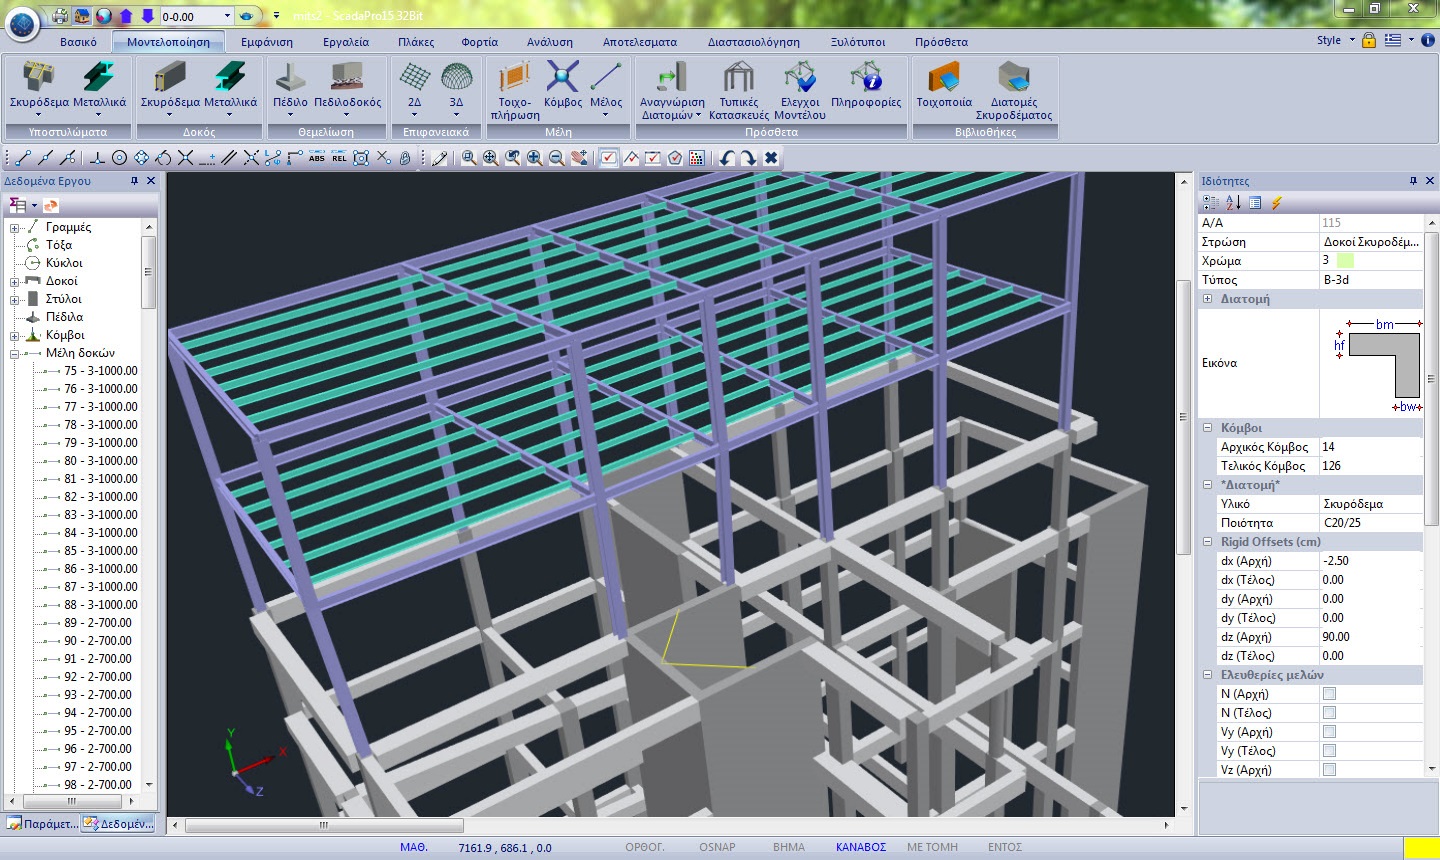The width and height of the screenshot is (1440, 860).
Task: Collapse the Μέλη δοκών tree node
Action: [15, 353]
